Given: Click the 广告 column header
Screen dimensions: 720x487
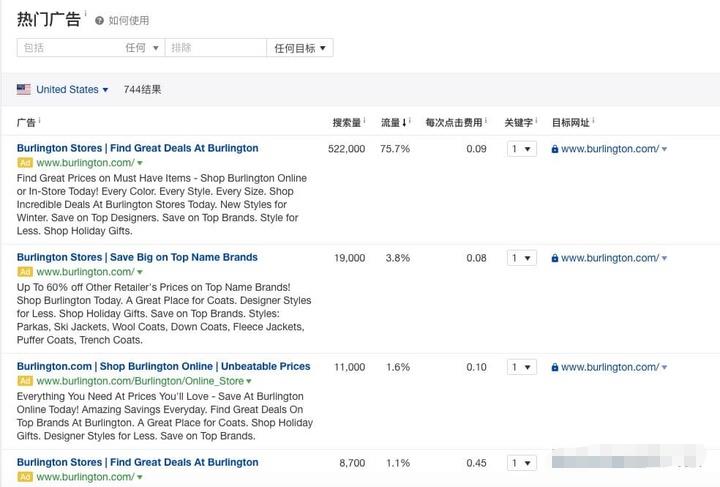Looking at the screenshot, I should coord(26,123).
